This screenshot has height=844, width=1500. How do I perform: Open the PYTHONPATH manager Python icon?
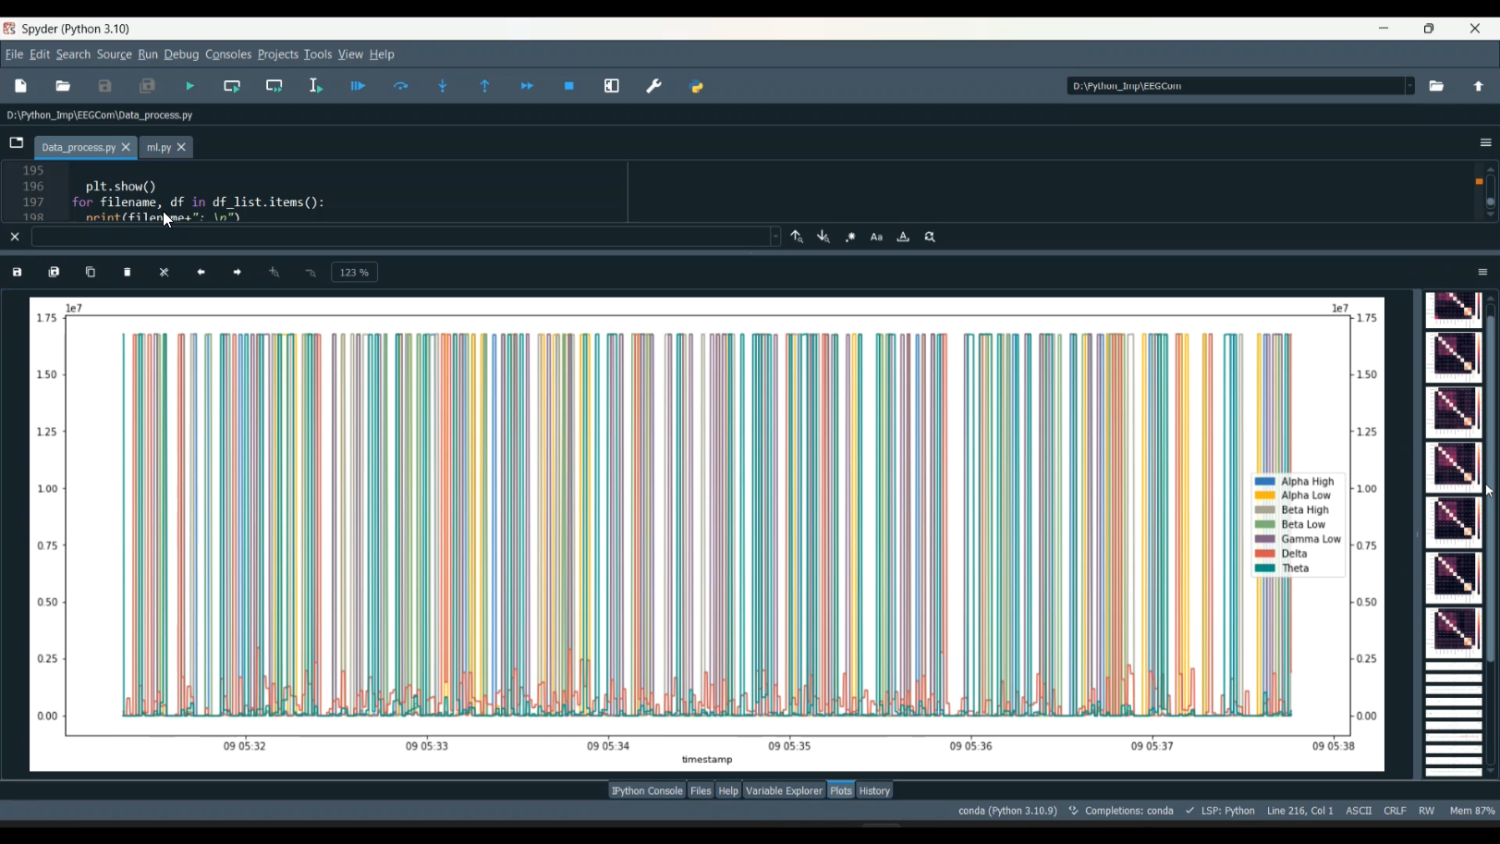click(x=697, y=87)
